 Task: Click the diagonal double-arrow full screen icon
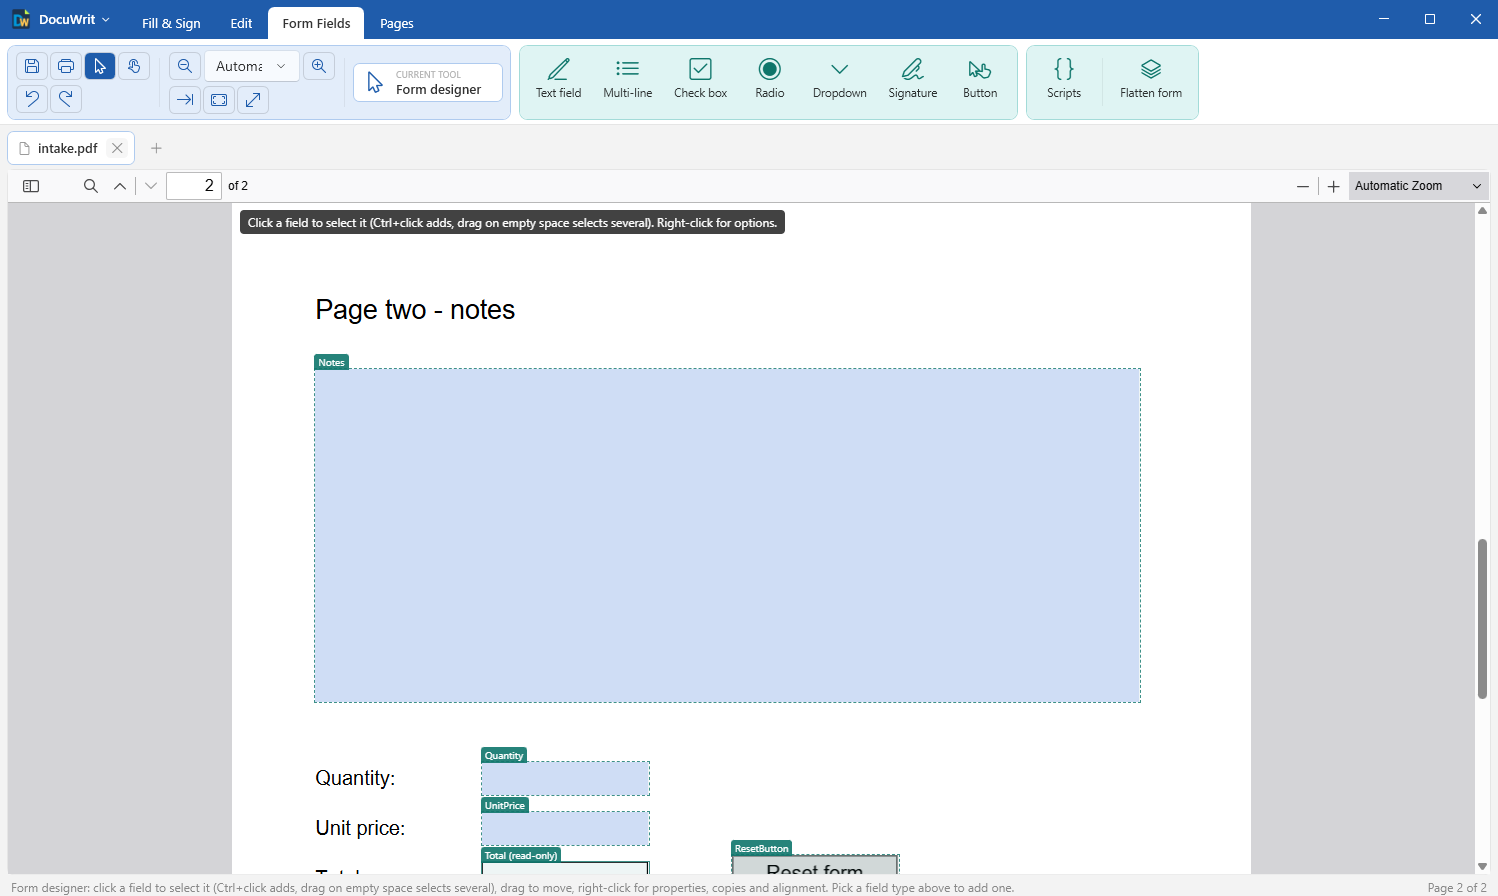(253, 99)
